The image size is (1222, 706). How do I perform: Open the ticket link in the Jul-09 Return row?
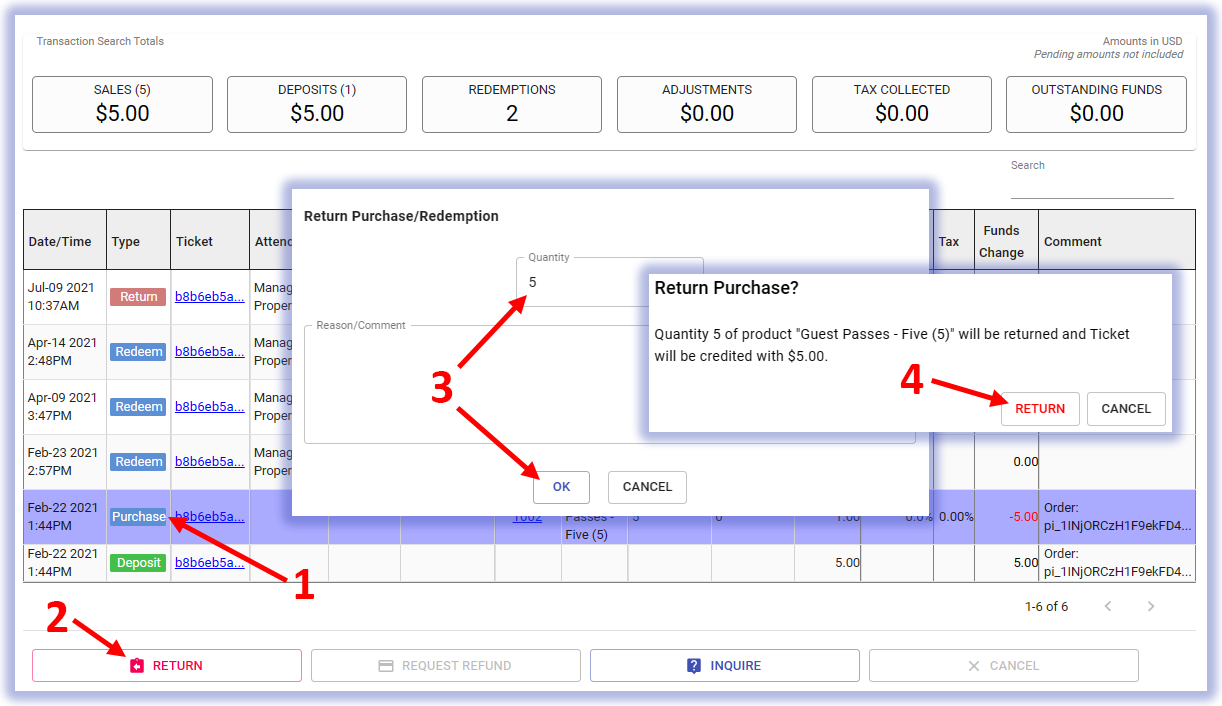[210, 297]
